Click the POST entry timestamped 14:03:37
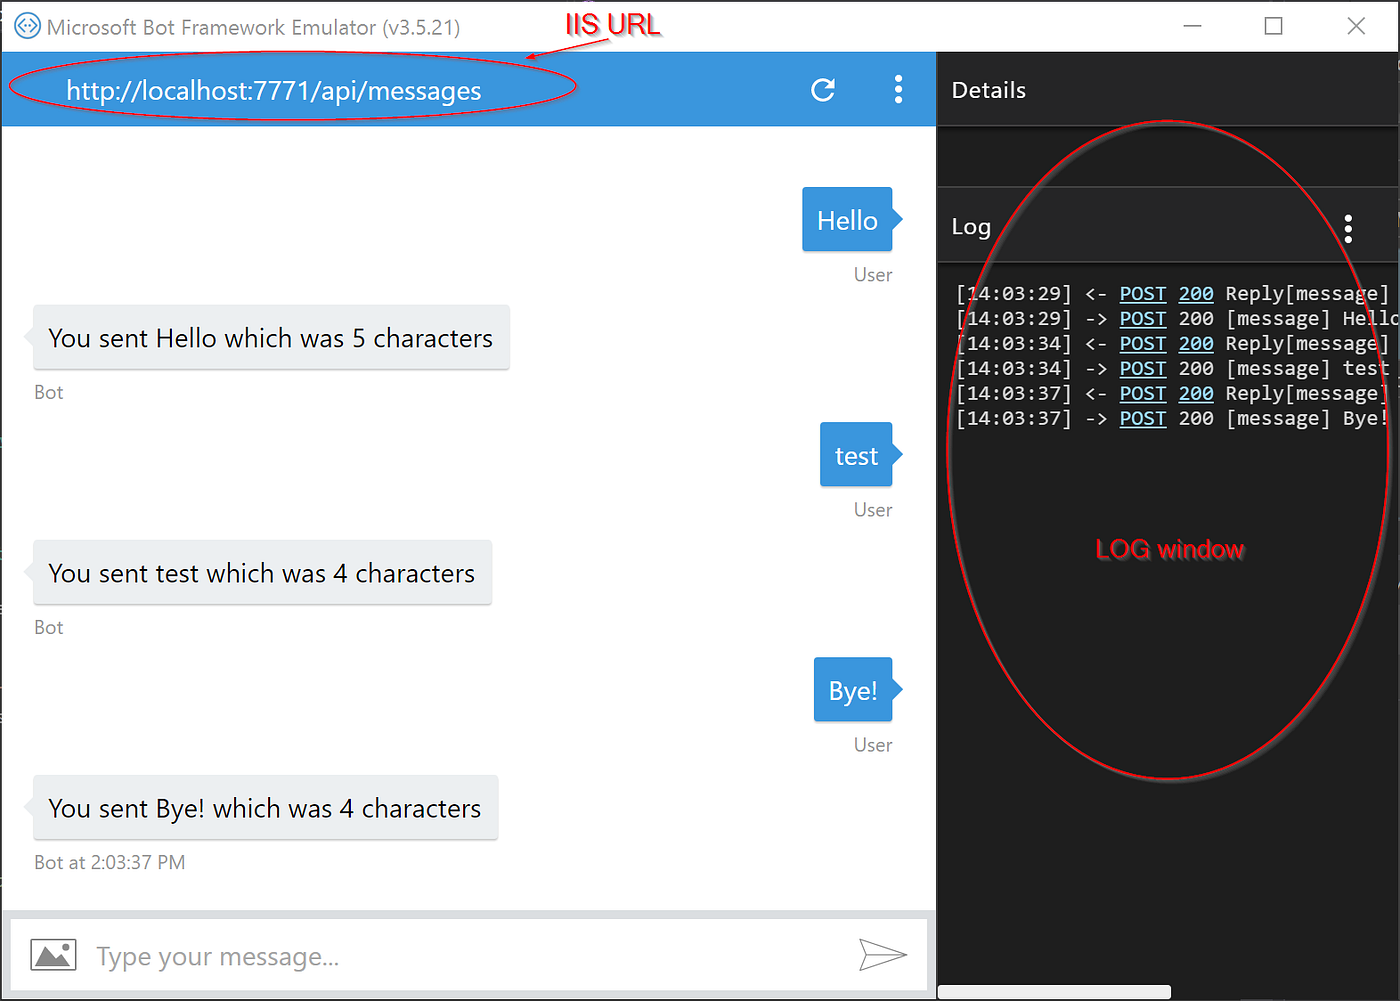Viewport: 1400px width, 1001px height. tap(1143, 393)
